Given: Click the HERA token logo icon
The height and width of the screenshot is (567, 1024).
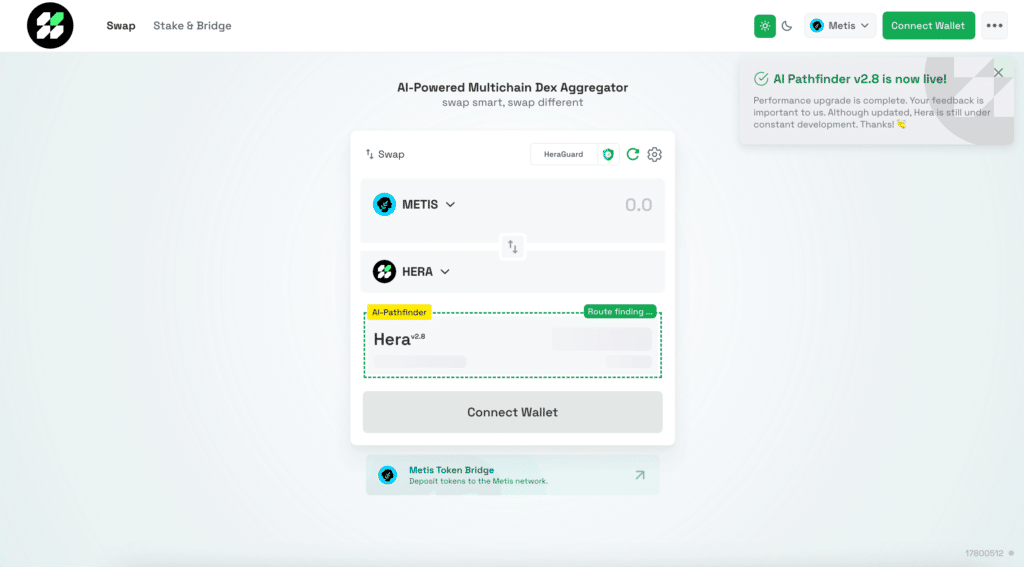Looking at the screenshot, I should 384,272.
